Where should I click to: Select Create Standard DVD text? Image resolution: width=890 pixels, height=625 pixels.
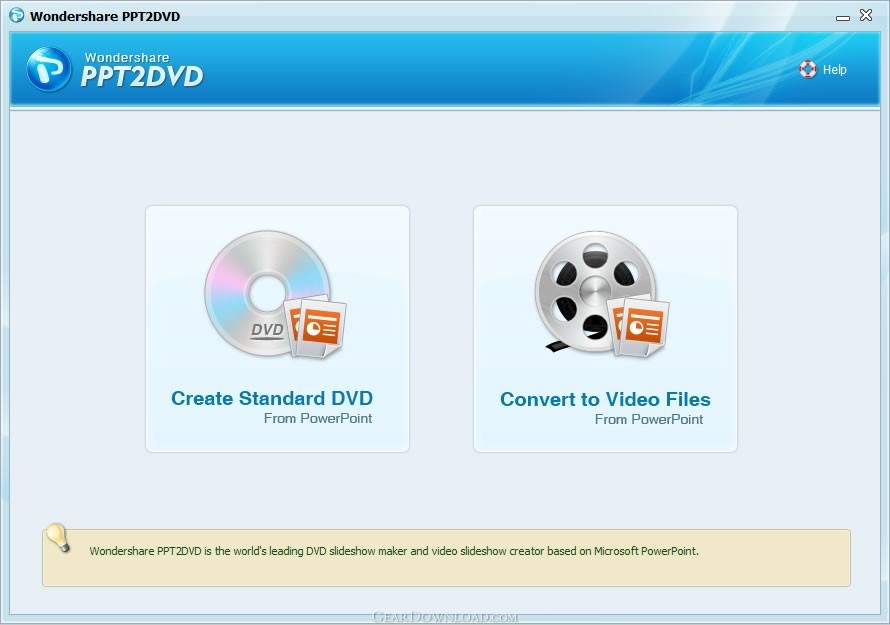click(x=272, y=398)
